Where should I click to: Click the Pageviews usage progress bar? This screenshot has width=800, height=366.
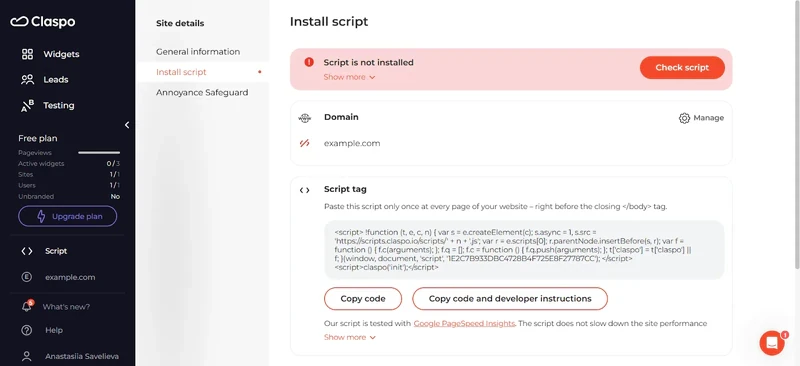pyautogui.click(x=99, y=152)
